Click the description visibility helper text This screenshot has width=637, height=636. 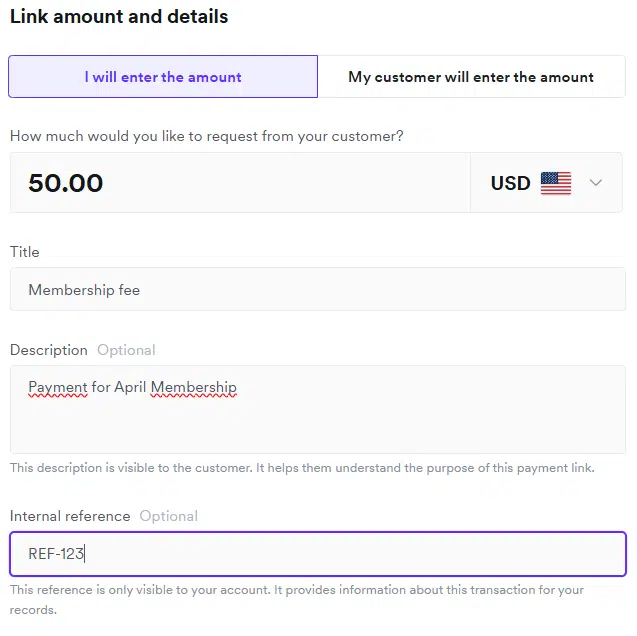pos(302,468)
